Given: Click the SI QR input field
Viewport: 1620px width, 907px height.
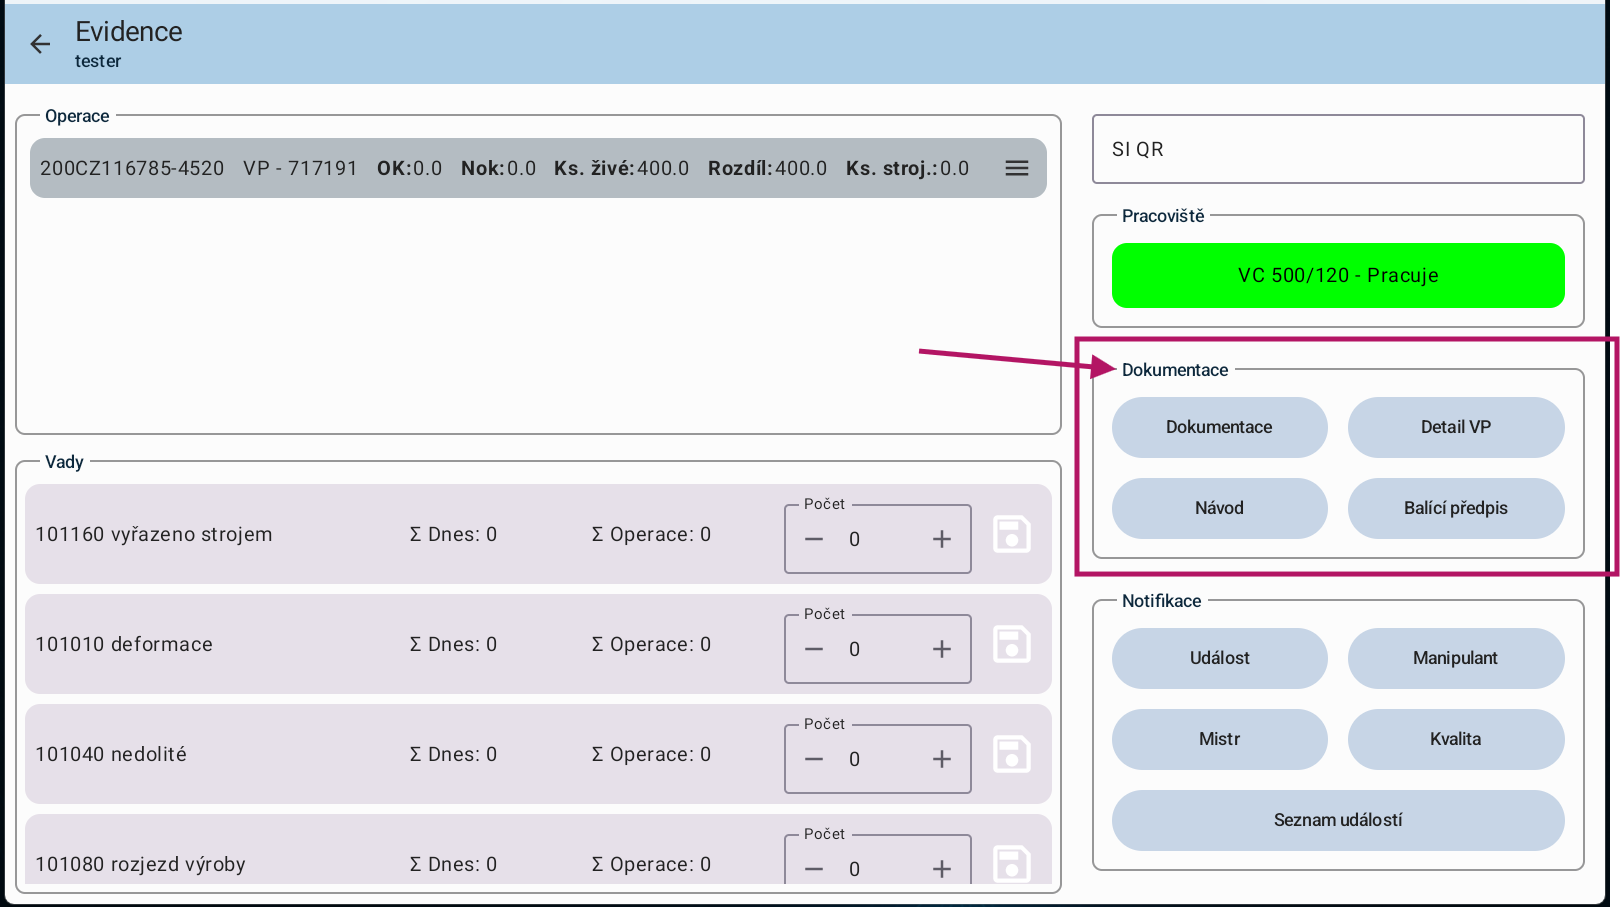Looking at the screenshot, I should point(1337,149).
